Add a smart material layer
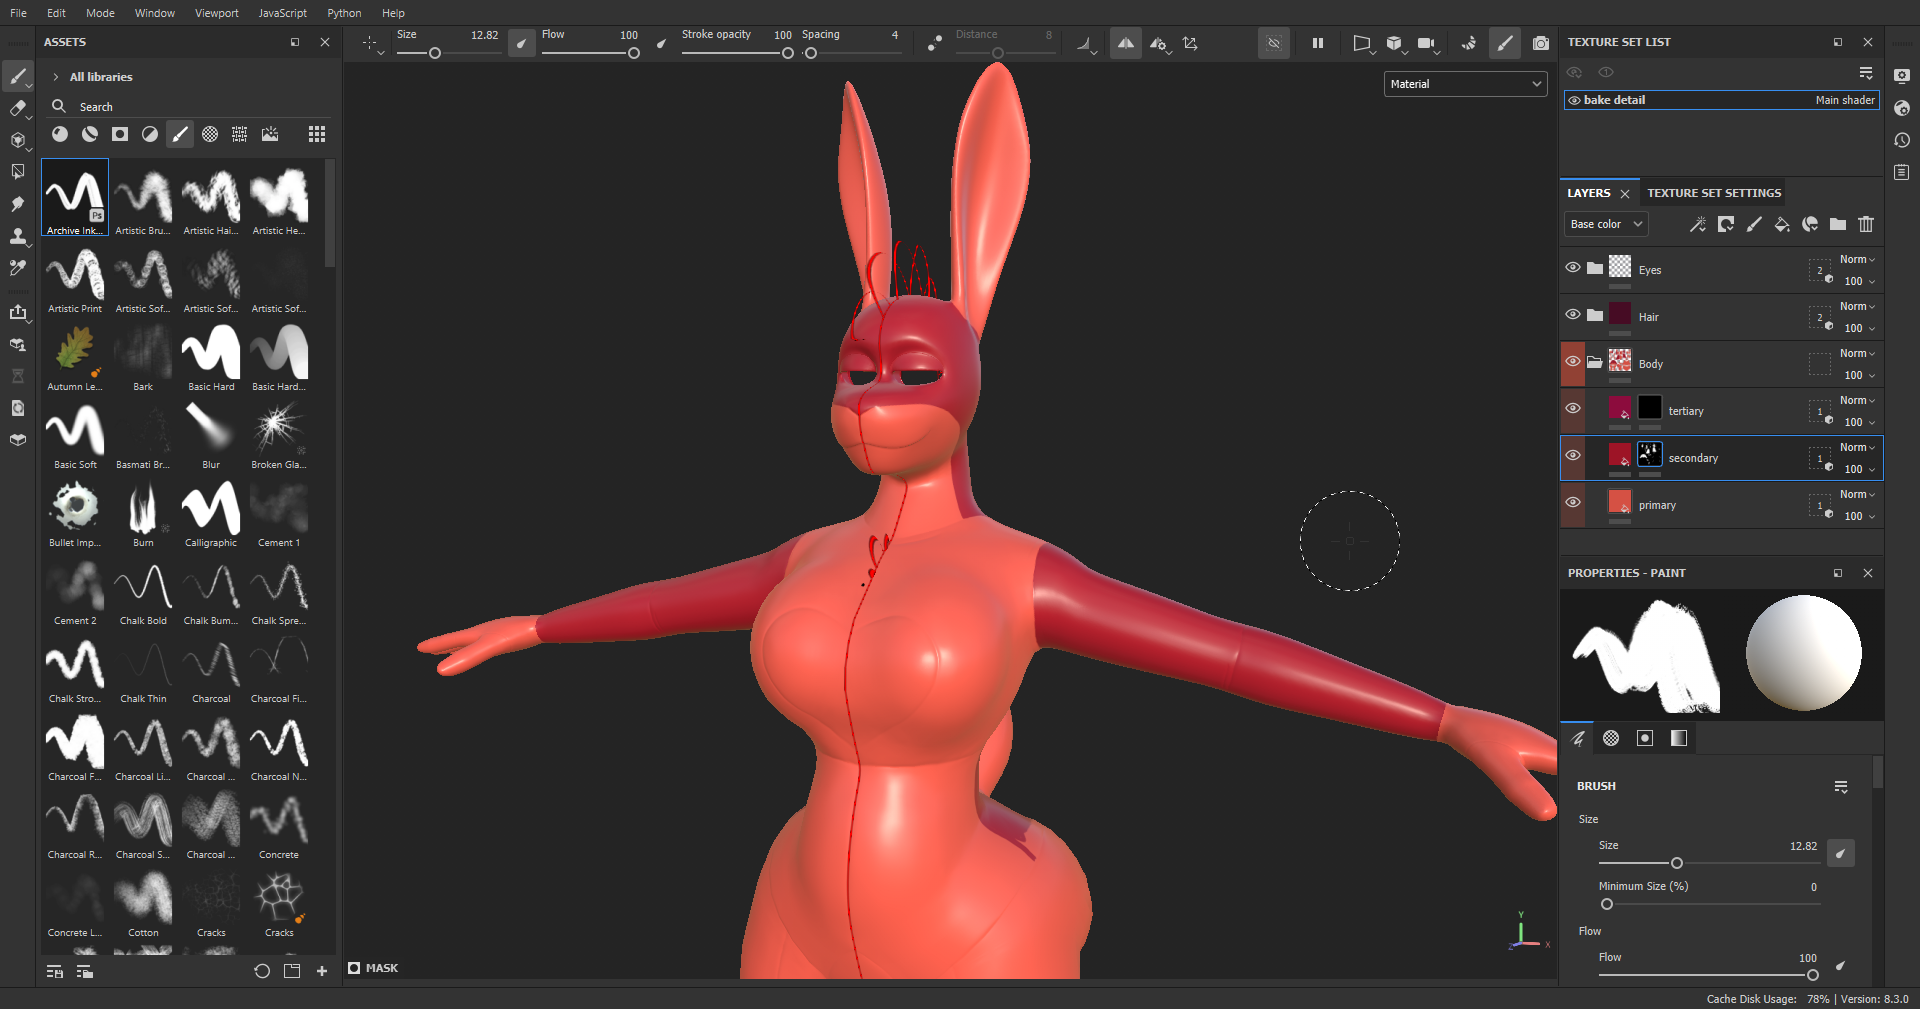Viewport: 1920px width, 1009px height. tap(1810, 224)
